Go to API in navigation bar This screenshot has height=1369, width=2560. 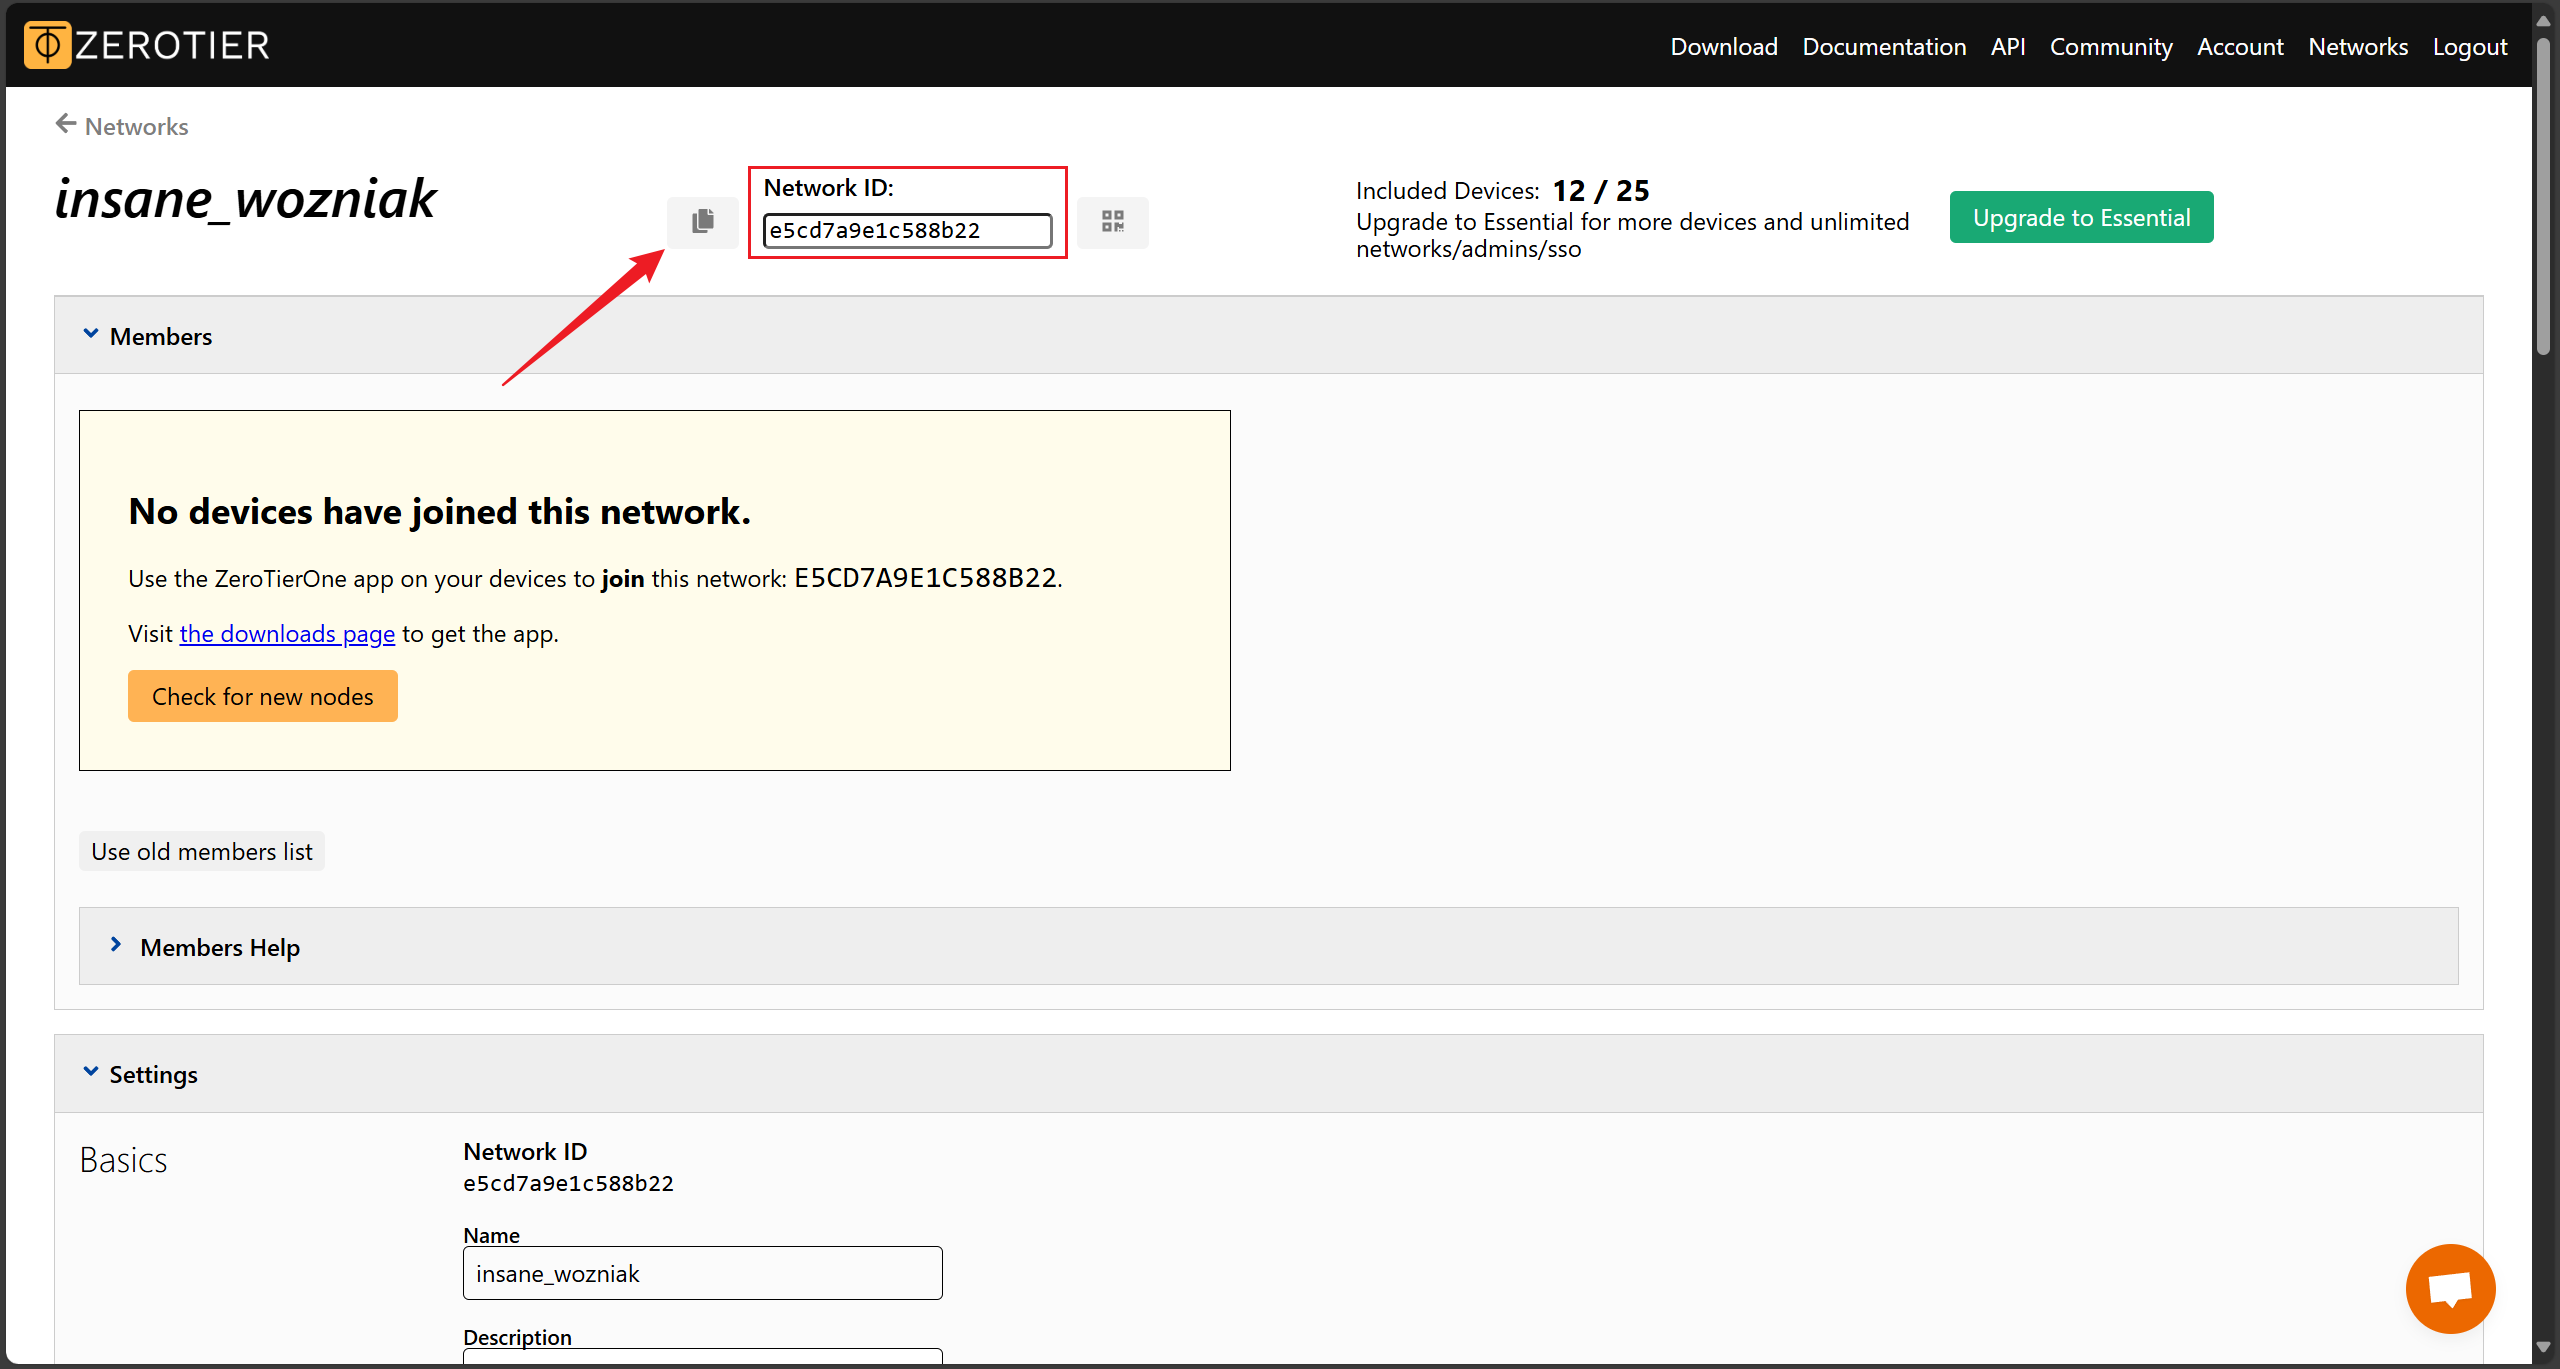click(x=2007, y=47)
